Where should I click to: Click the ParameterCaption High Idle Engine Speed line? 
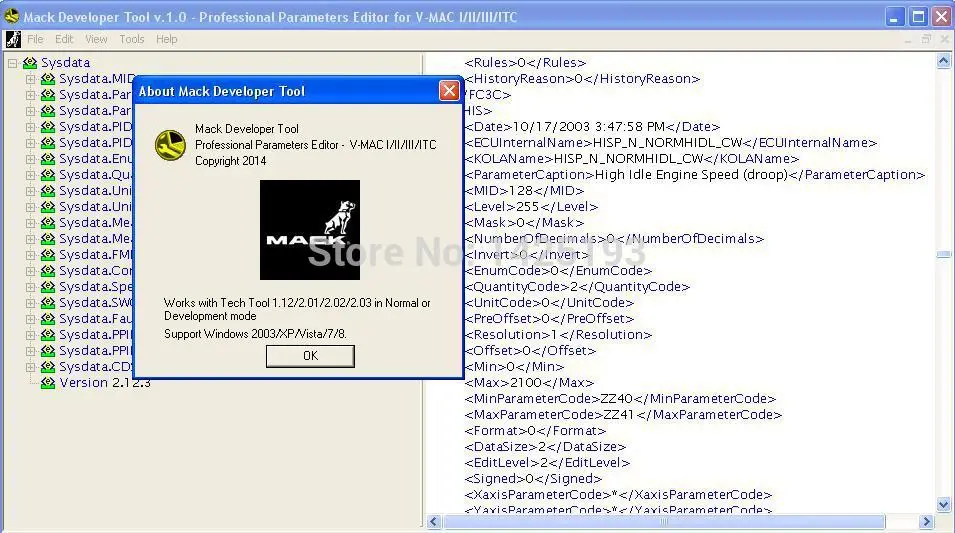tap(694, 175)
